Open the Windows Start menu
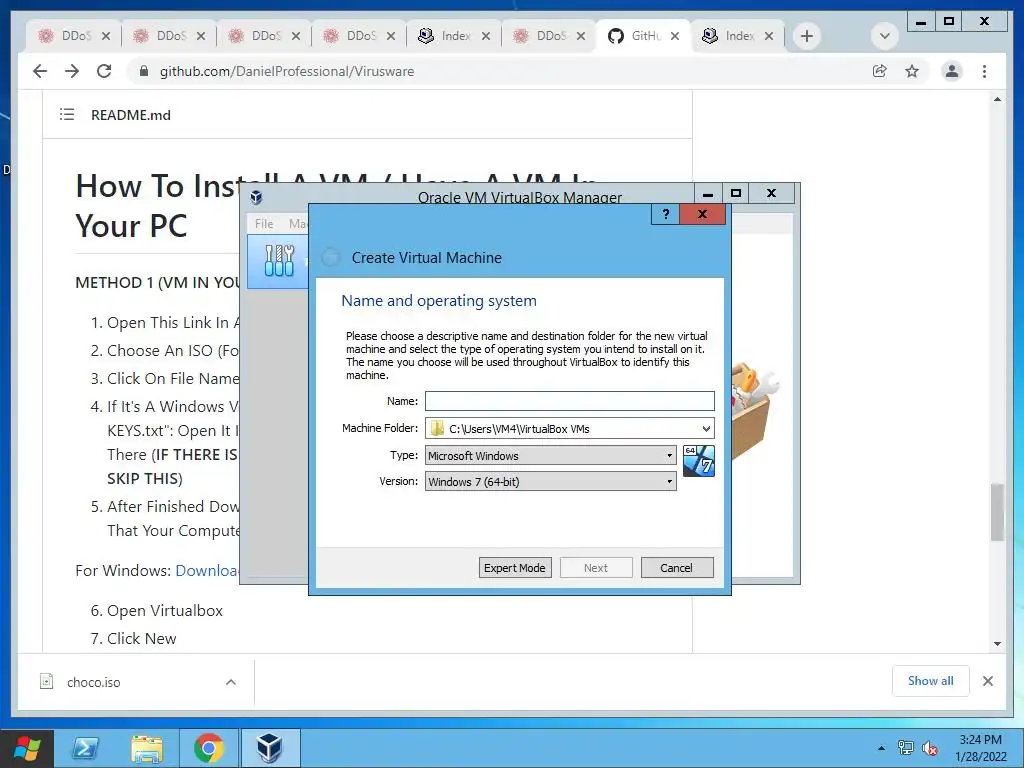This screenshot has width=1024, height=768. point(27,748)
